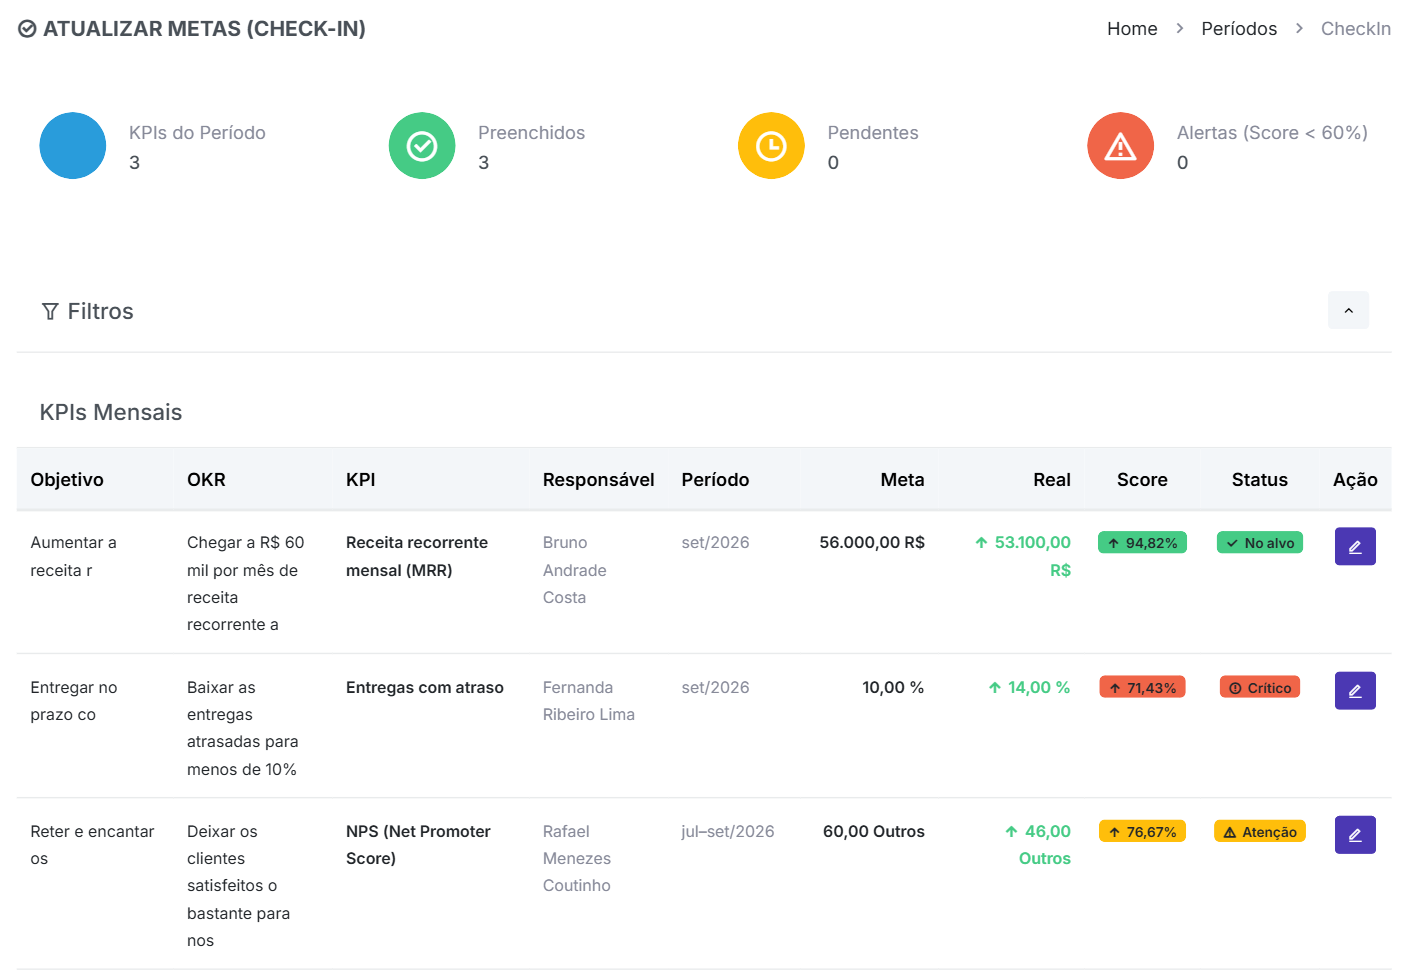Click responsible Fernanda Ribeiro Lima

(589, 701)
